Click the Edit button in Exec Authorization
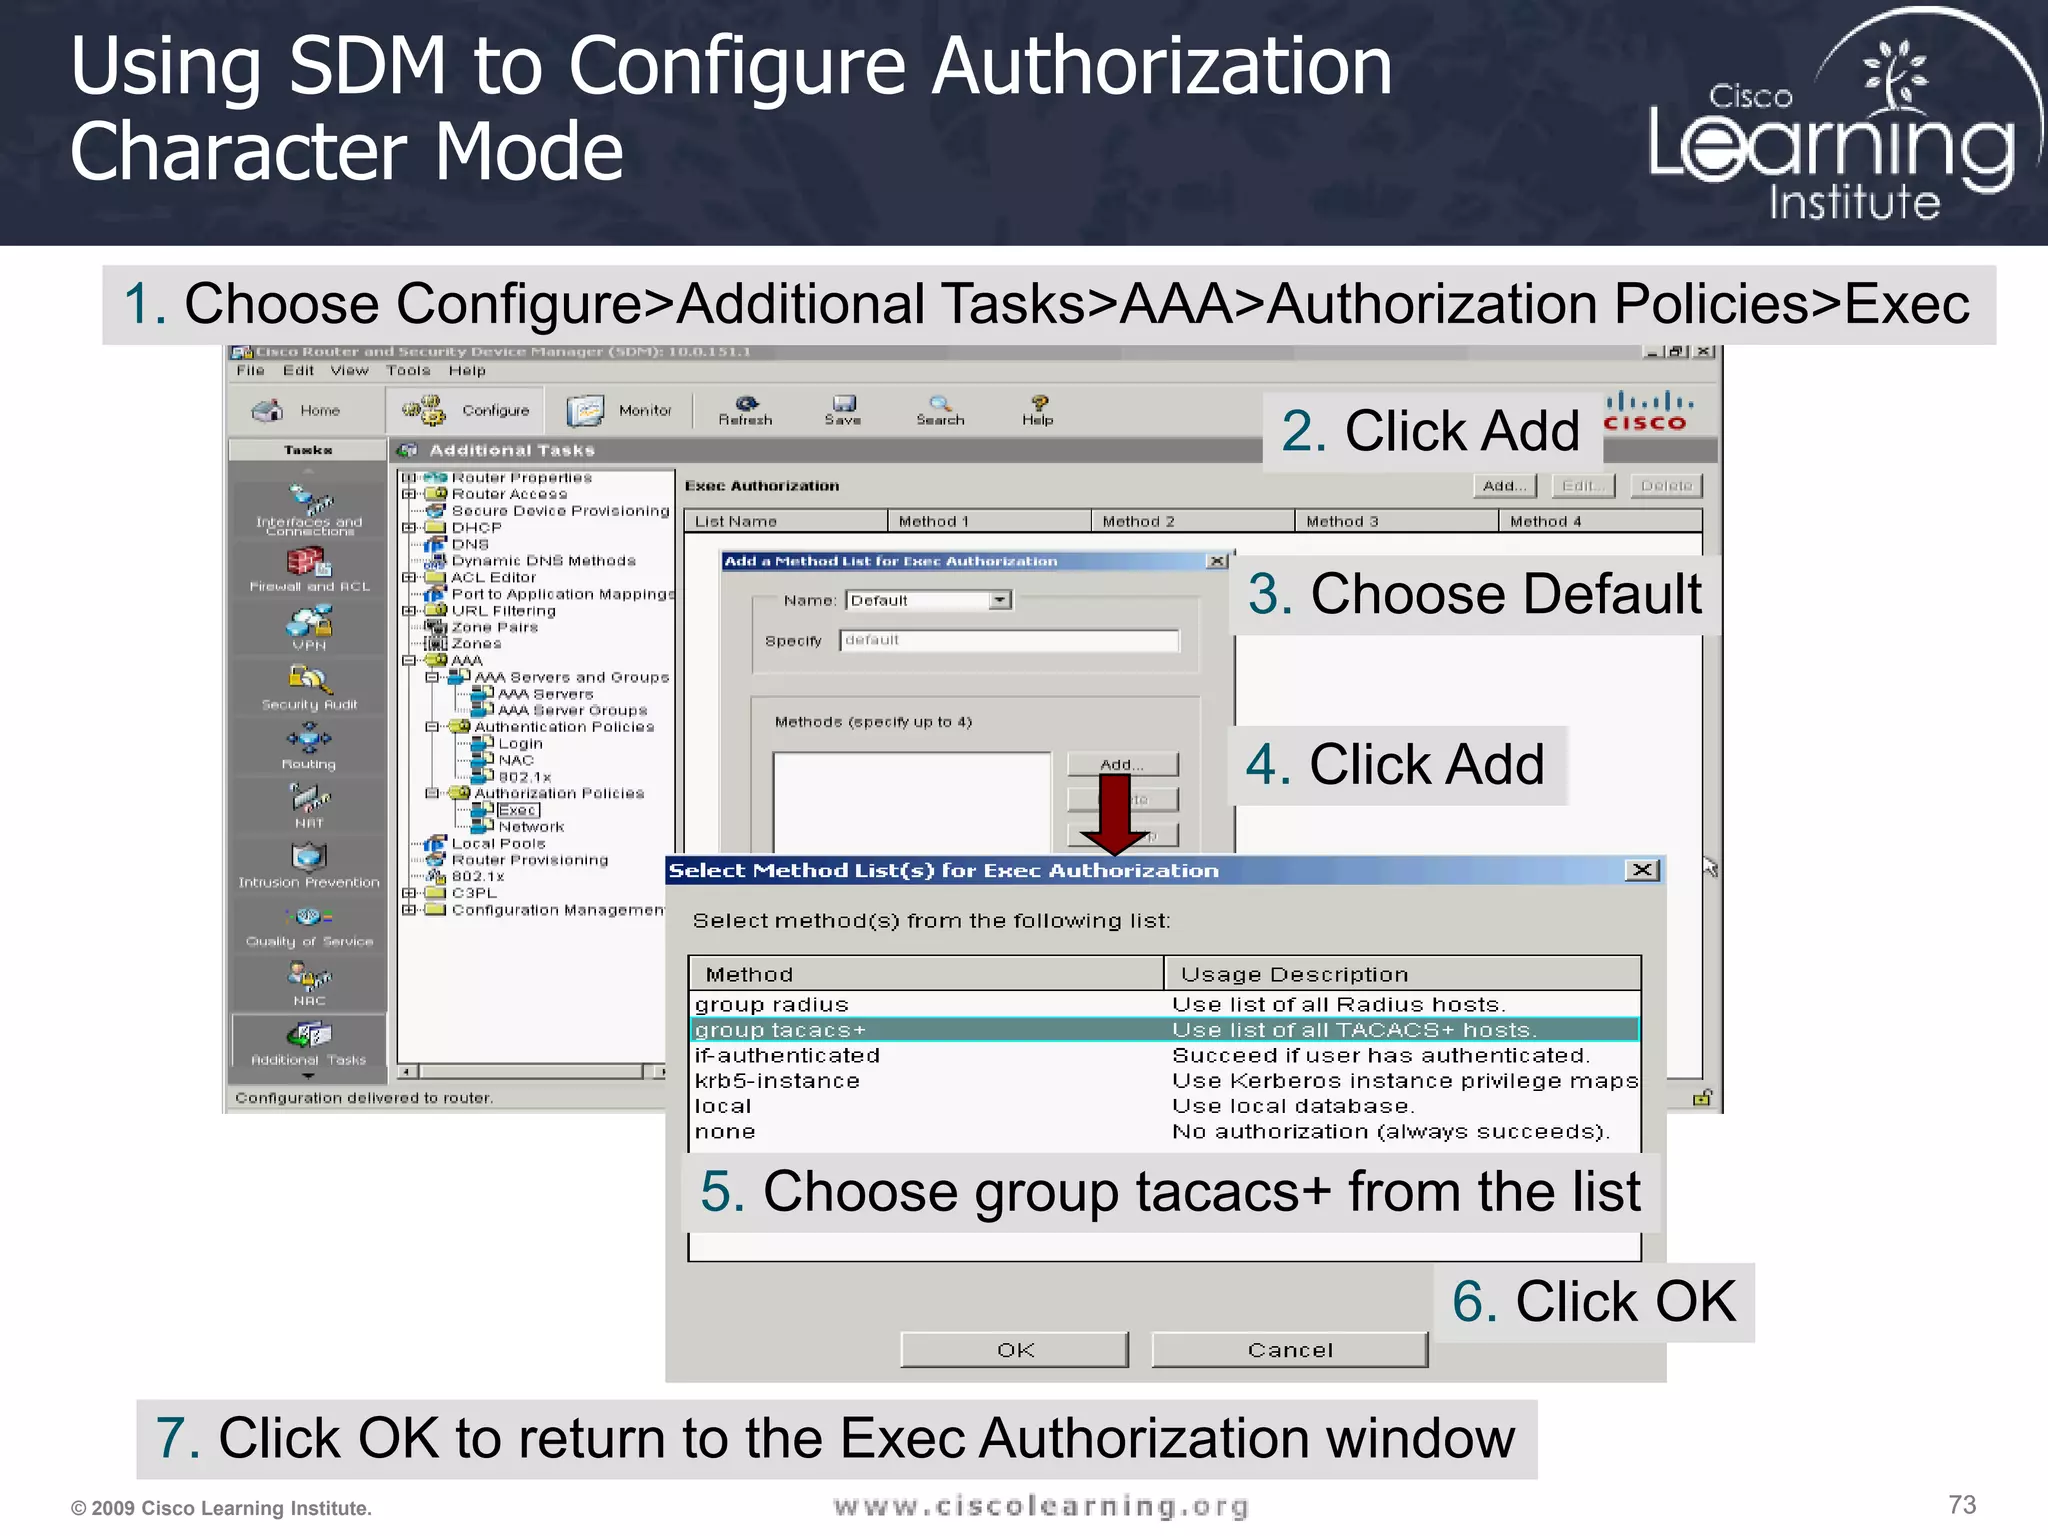Screen dimensions: 2048x1536 (x=1583, y=486)
